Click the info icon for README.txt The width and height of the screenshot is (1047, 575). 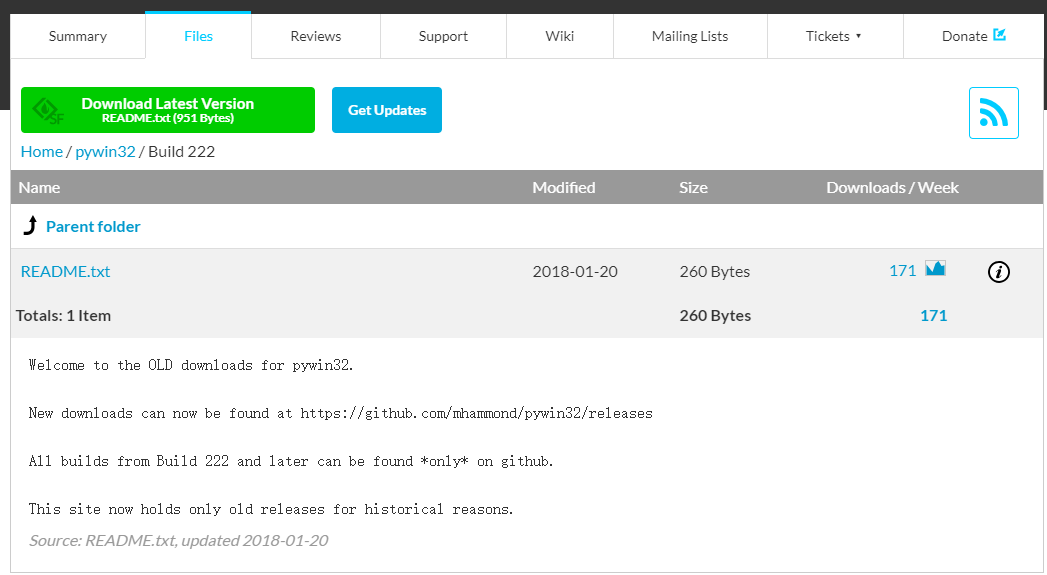coord(999,272)
